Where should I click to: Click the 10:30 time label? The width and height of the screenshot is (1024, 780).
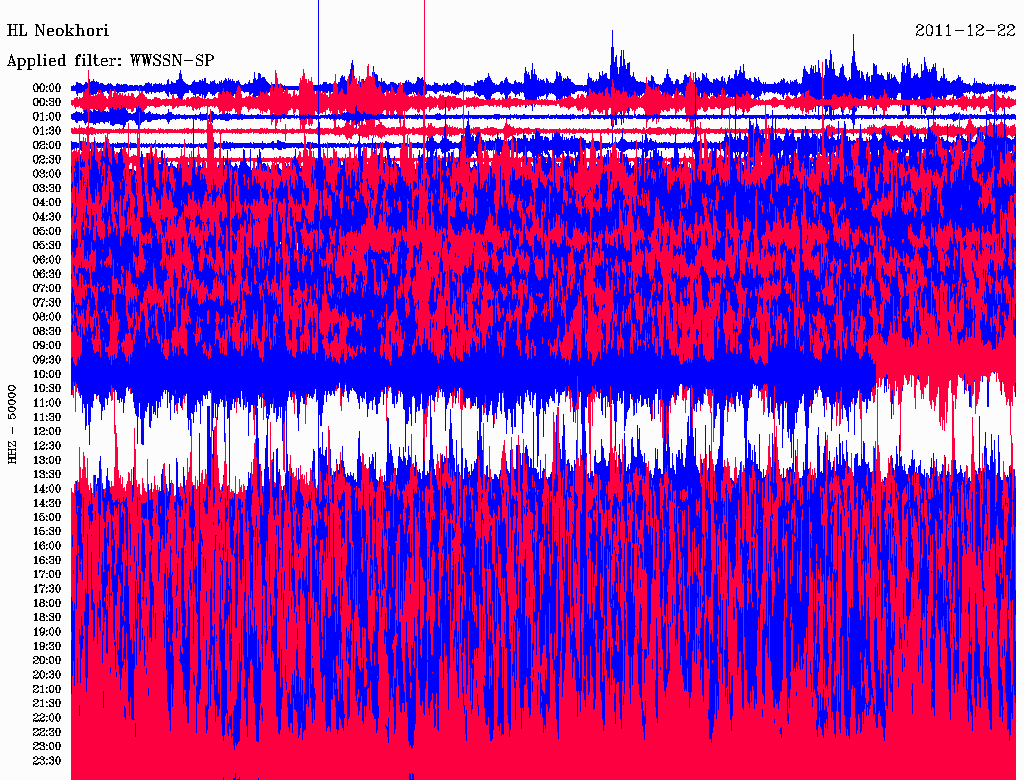click(x=47, y=389)
